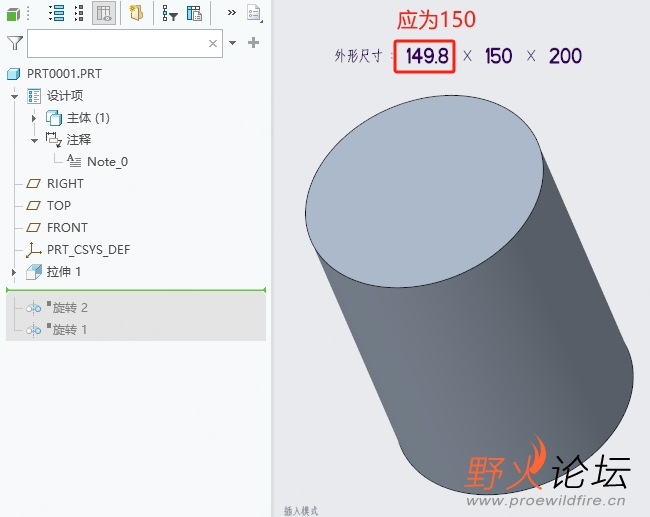Collapse the 注释 branch
650x517 pixels.
point(34,141)
